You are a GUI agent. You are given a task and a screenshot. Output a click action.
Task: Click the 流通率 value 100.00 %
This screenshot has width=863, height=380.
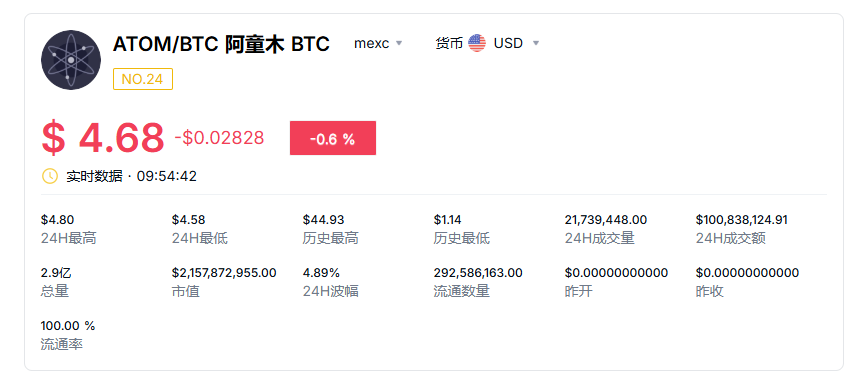68,325
